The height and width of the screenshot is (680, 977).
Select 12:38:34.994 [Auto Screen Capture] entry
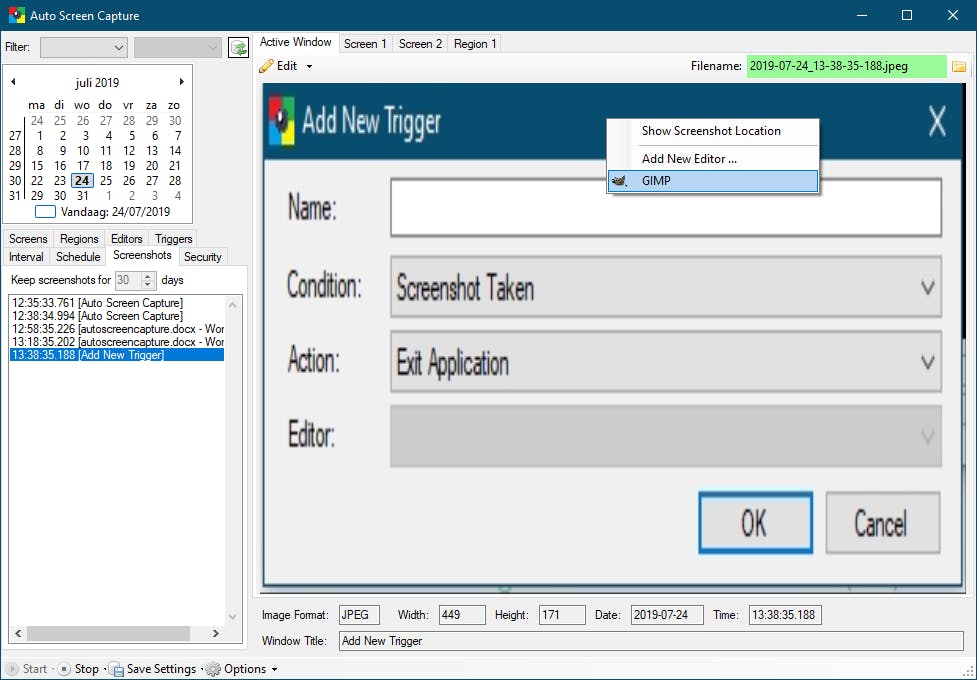coord(117,316)
